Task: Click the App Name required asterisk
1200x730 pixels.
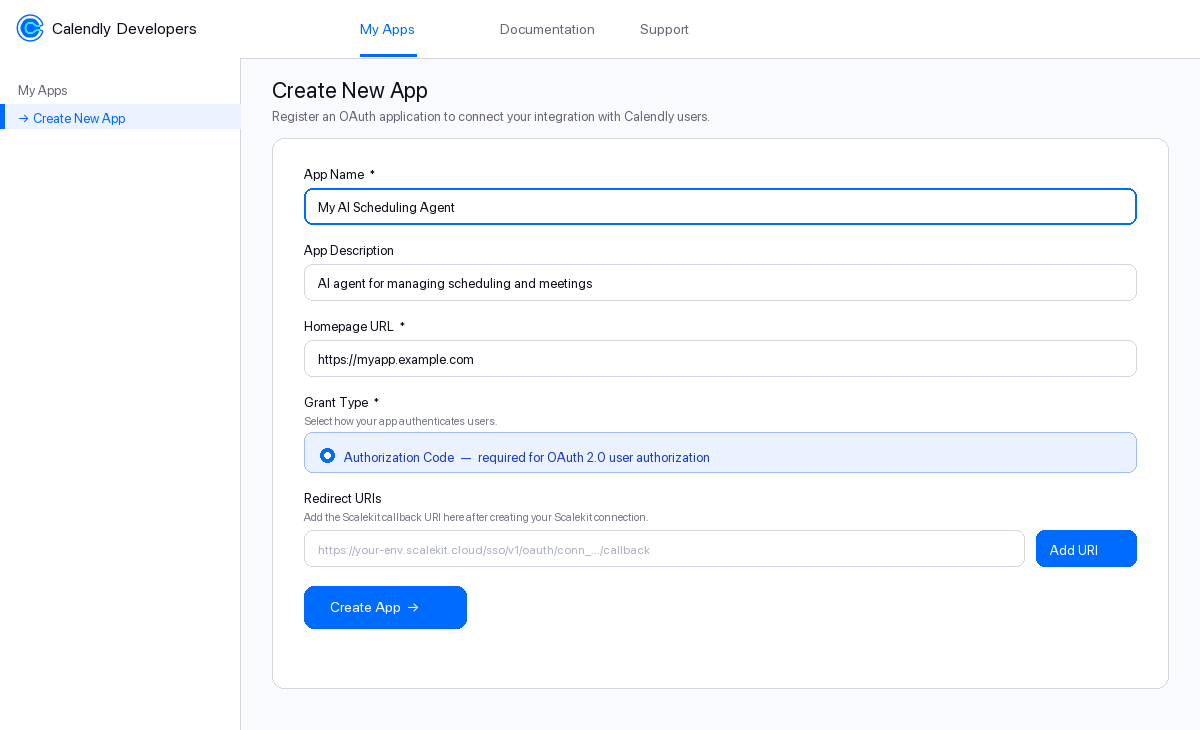Action: (x=372, y=172)
